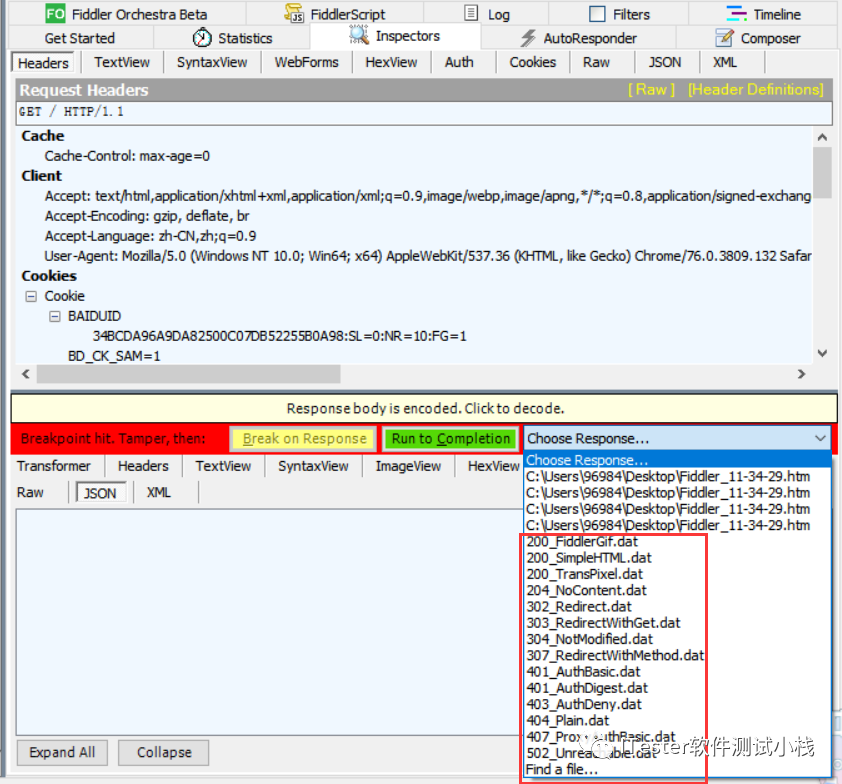This screenshot has height=784, width=842.
Task: Open the Header Definitions link
Action: point(756,90)
